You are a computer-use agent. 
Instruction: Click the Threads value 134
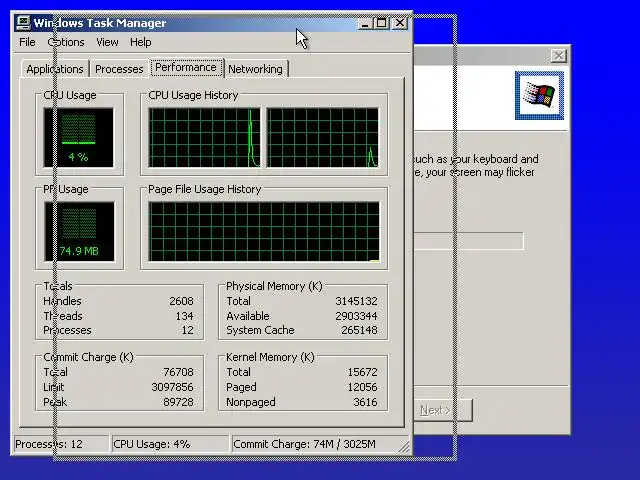(184, 316)
